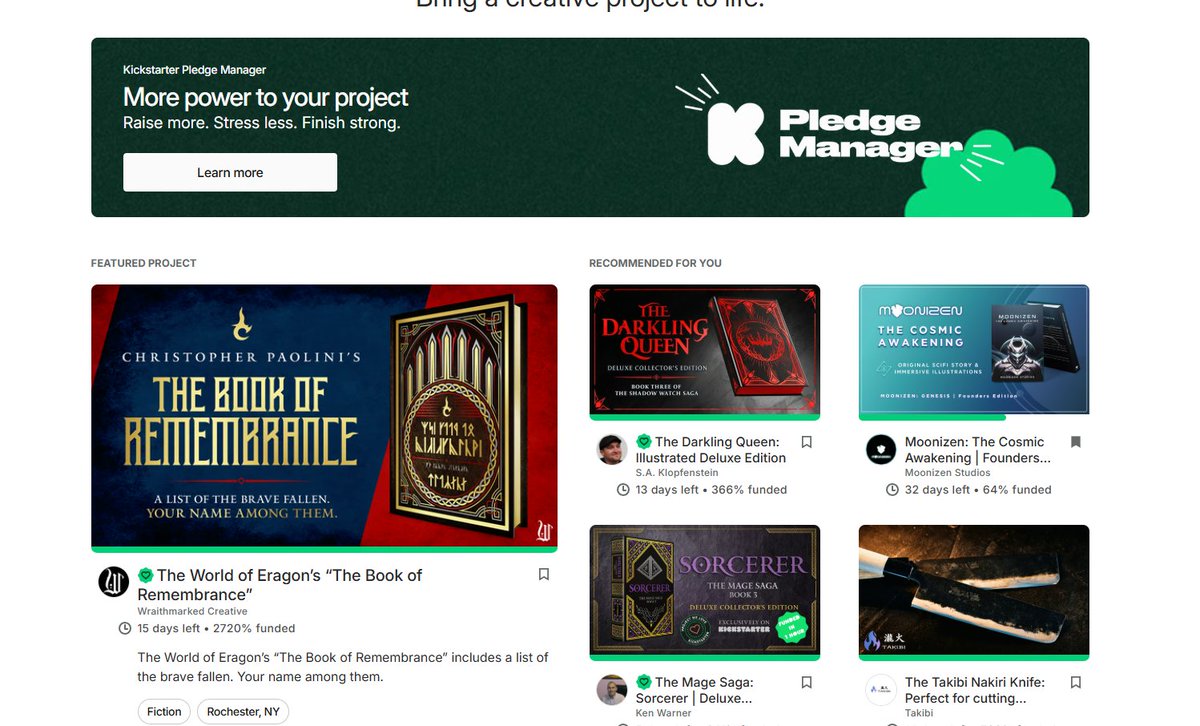This screenshot has height=726, width=1200.
Task: Click funding progress bar under Darkling Queen
Action: [705, 417]
